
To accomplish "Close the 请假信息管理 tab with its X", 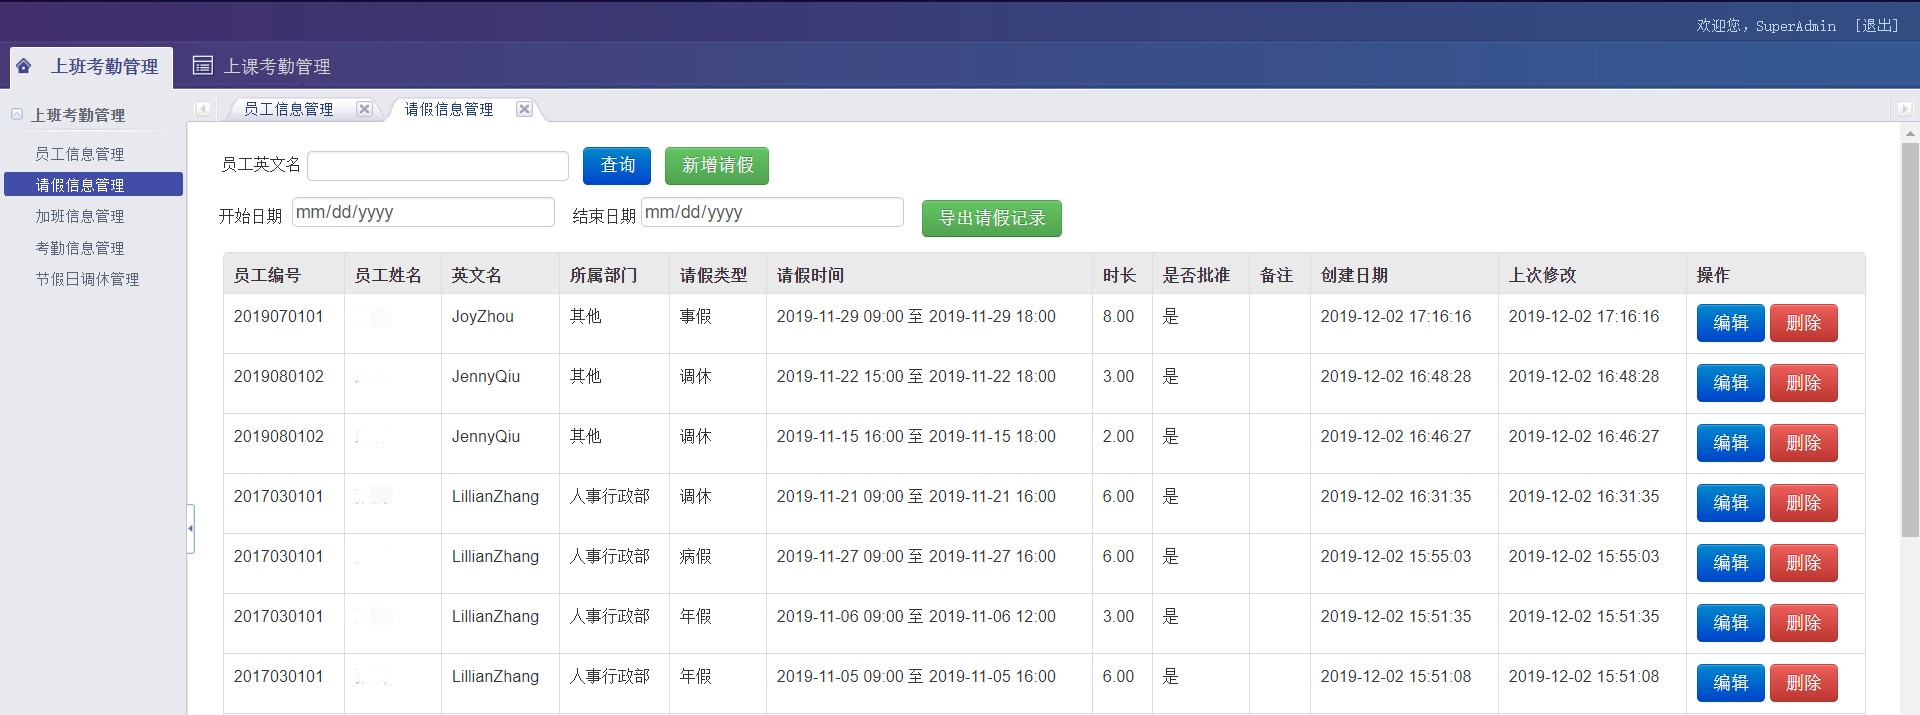I will 524,109.
